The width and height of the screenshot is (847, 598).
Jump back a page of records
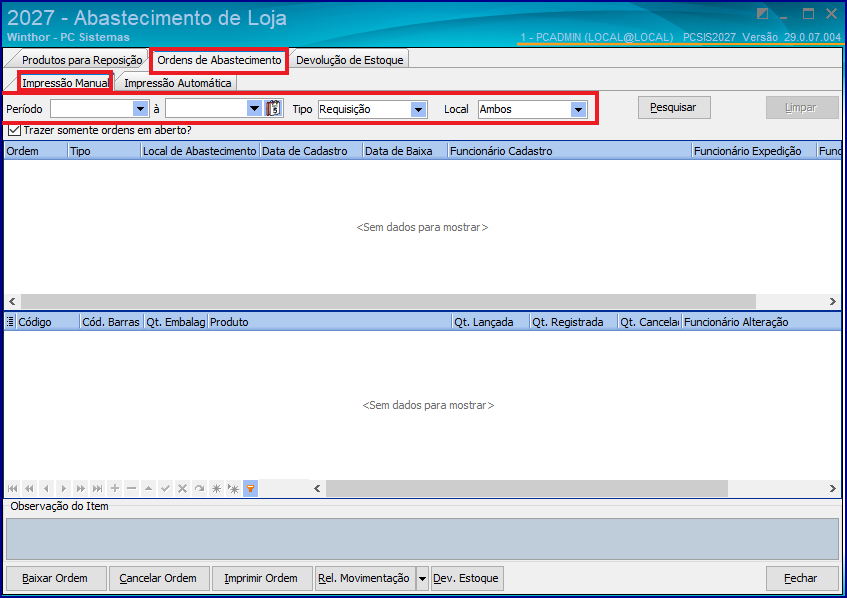(29, 488)
